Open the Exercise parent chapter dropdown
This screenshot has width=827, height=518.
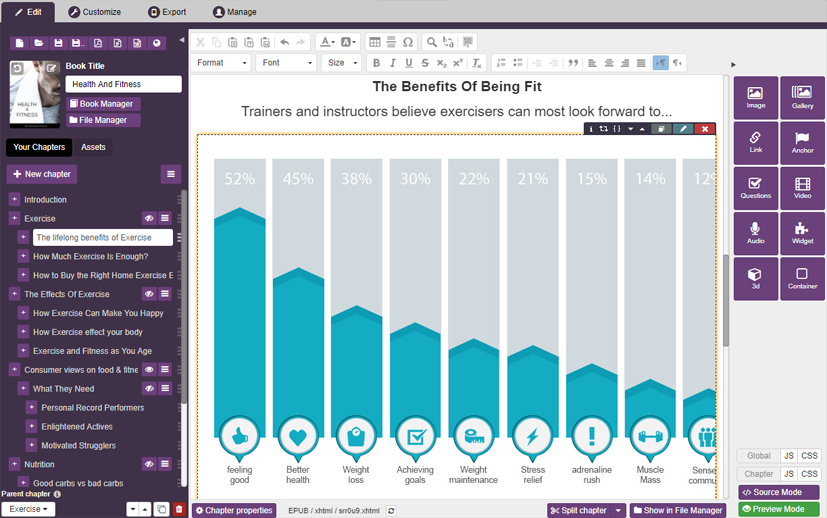coord(28,509)
